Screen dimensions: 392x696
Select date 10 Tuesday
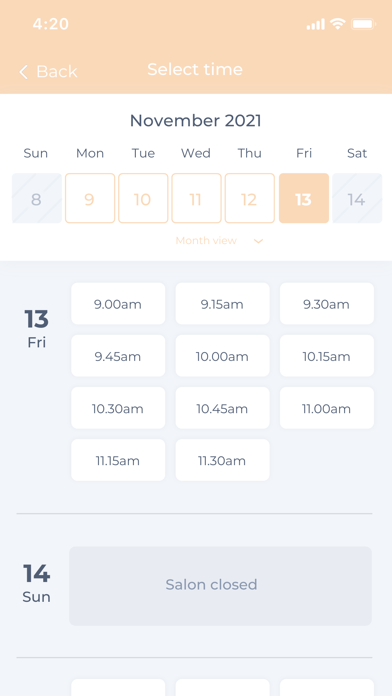click(143, 198)
